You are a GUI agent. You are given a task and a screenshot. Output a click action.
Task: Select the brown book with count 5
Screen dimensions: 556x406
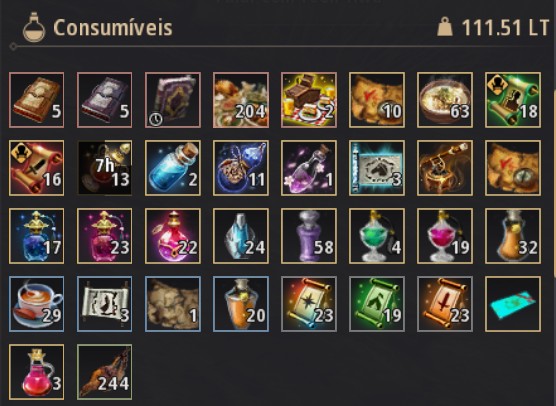(x=37, y=100)
